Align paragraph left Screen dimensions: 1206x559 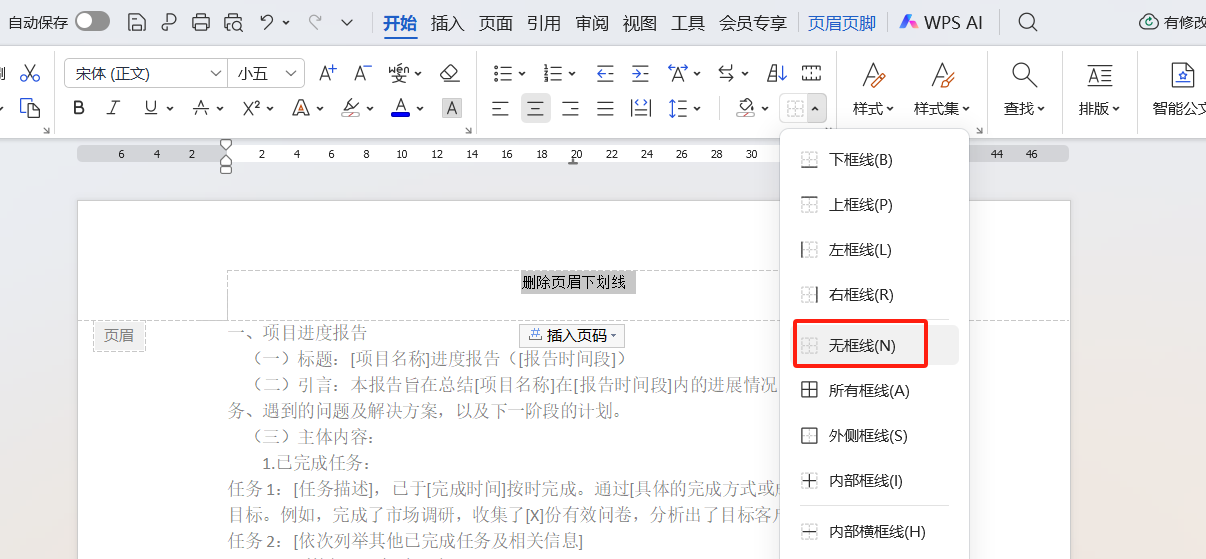pos(501,108)
